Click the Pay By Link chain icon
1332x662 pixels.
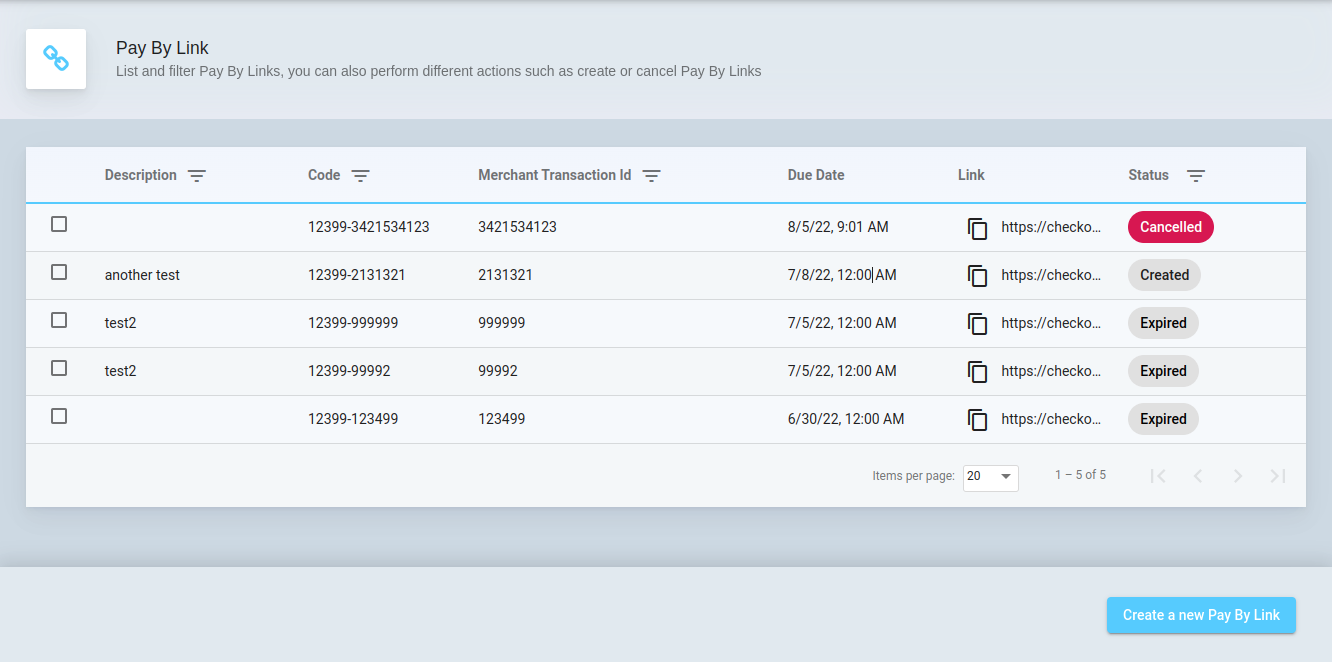(x=56, y=59)
